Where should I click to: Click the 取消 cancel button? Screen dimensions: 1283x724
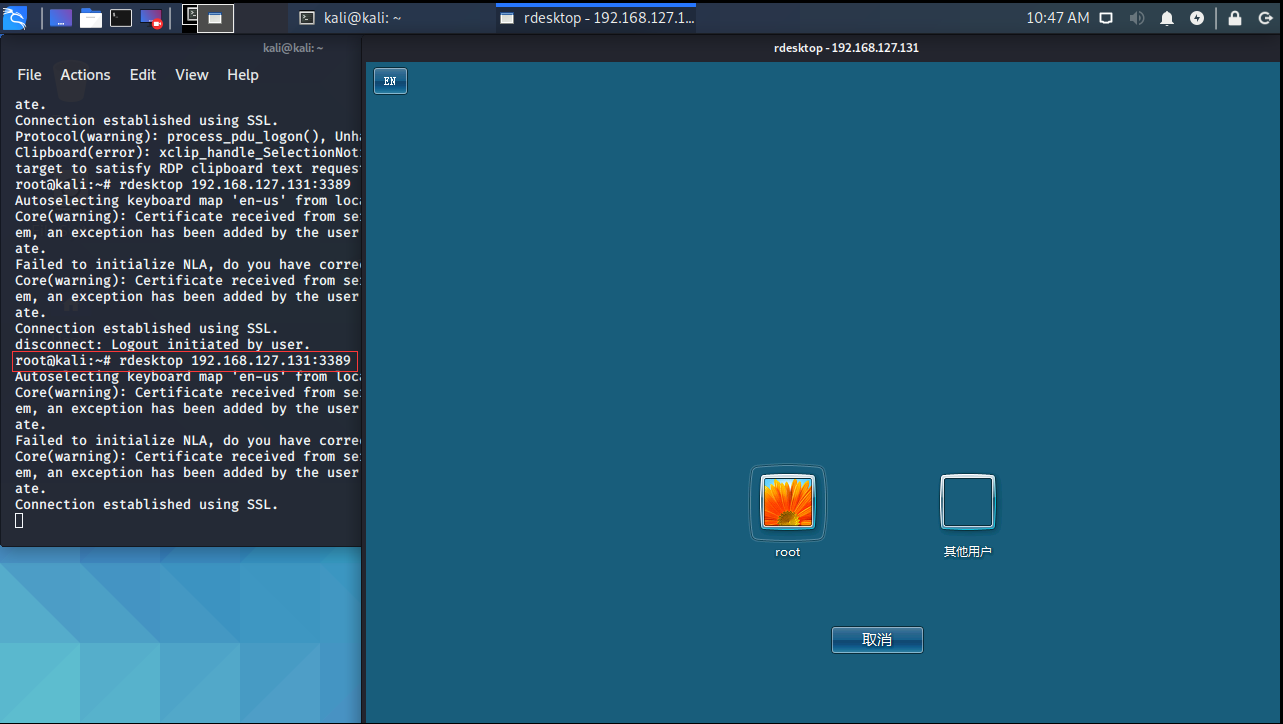(x=877, y=640)
